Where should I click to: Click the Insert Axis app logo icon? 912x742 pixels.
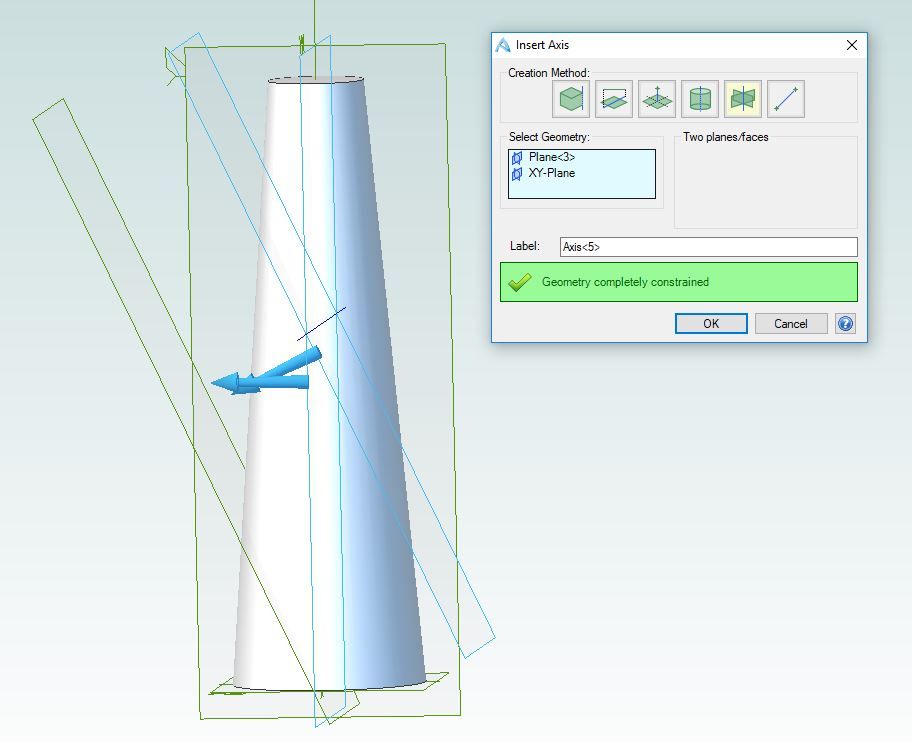(503, 45)
